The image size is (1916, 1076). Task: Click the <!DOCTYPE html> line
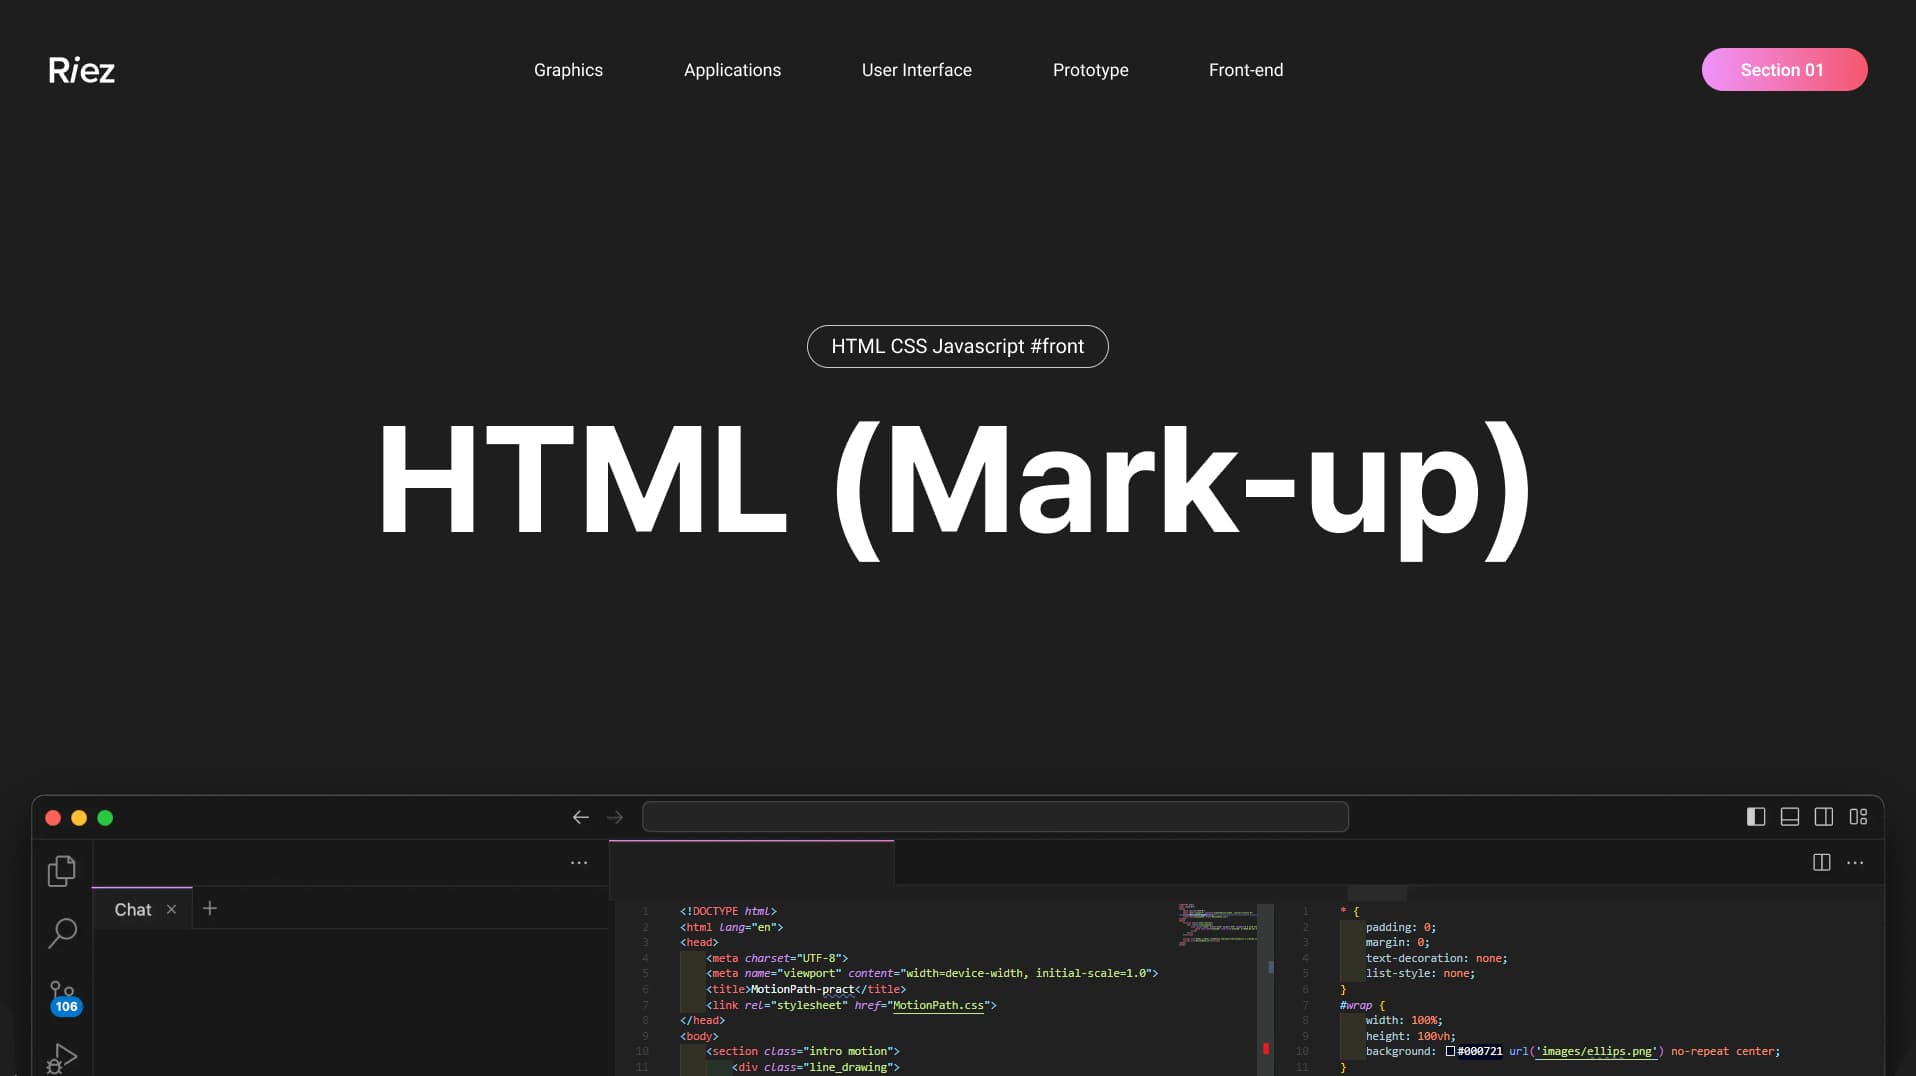click(728, 911)
